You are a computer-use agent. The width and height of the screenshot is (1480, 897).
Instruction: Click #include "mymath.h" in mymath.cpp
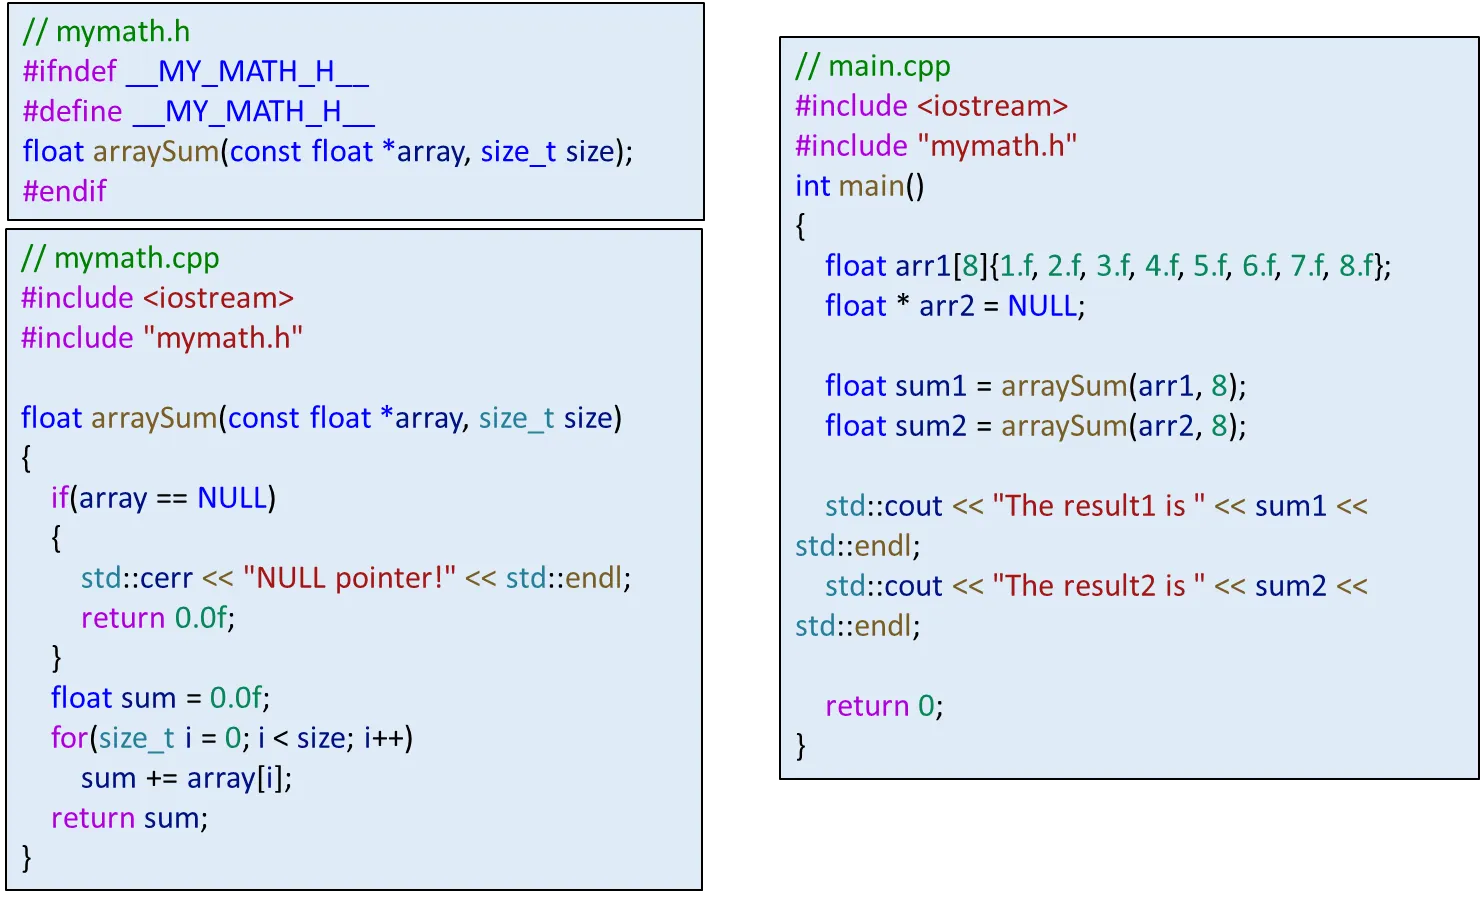[161, 338]
